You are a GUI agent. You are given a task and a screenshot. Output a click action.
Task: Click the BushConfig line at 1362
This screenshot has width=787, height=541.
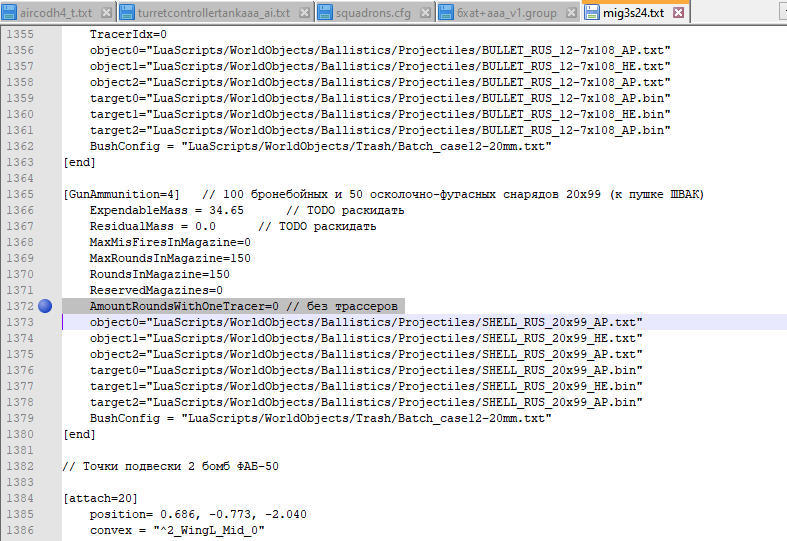pos(321,147)
